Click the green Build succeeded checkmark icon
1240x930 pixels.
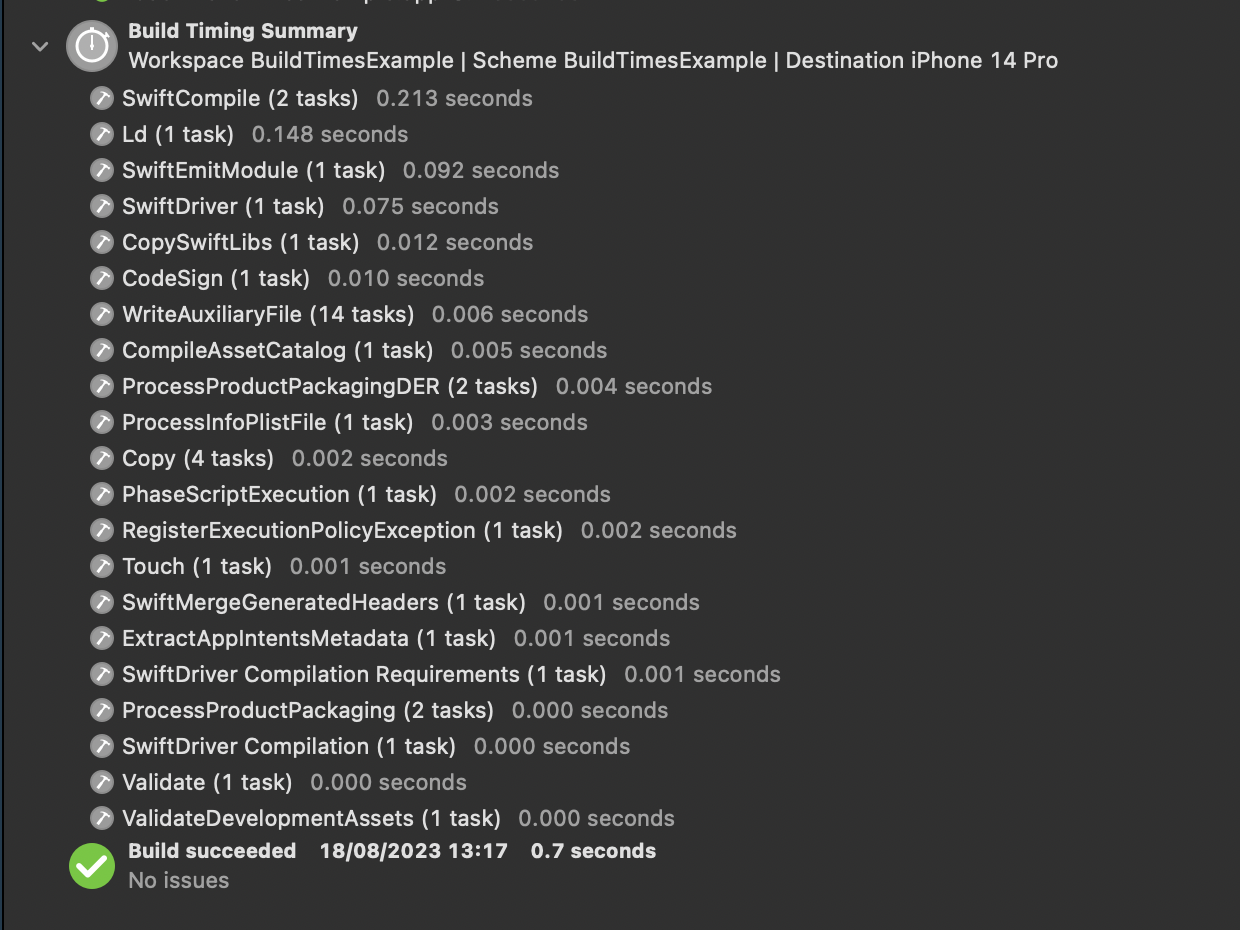point(92,866)
